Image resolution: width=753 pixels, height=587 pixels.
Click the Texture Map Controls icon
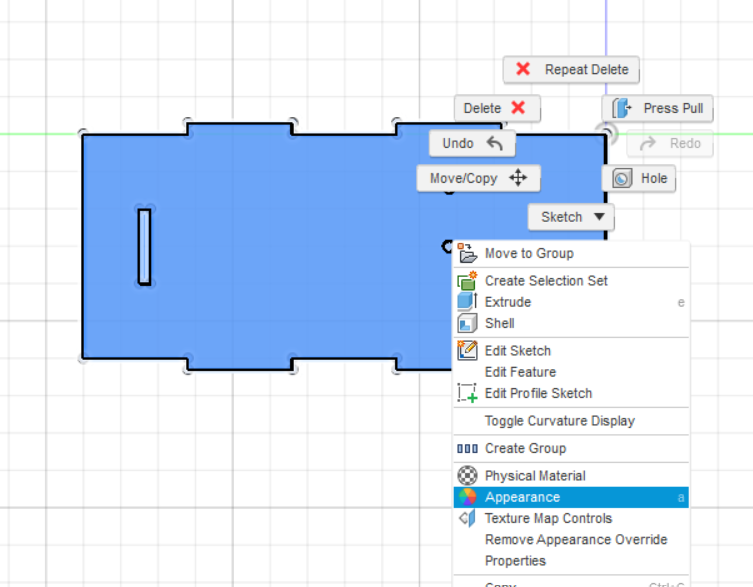(x=467, y=518)
